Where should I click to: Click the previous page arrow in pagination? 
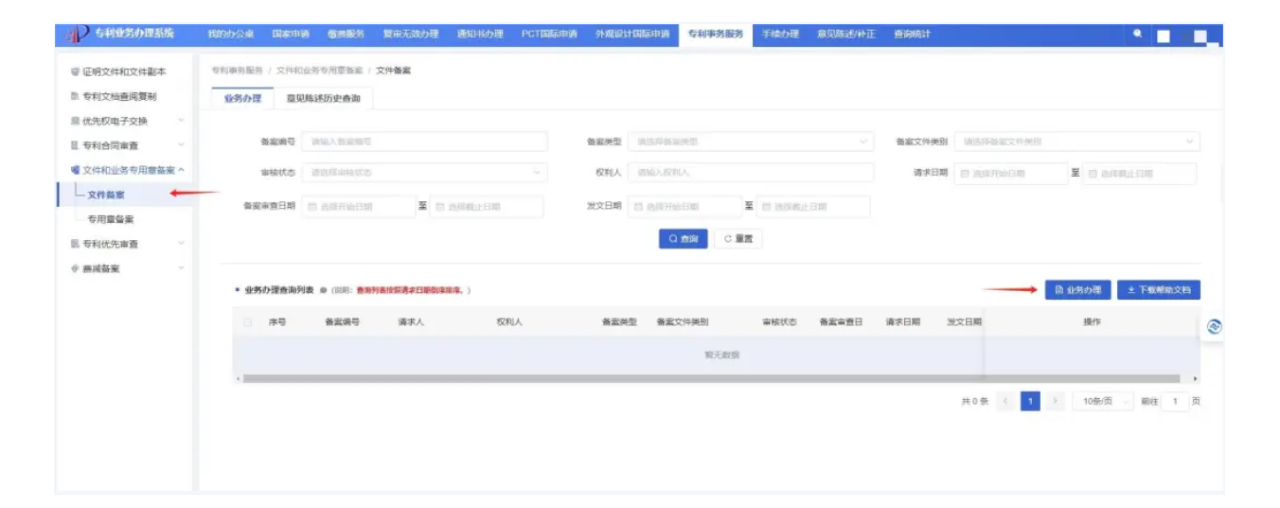[x=1005, y=401]
